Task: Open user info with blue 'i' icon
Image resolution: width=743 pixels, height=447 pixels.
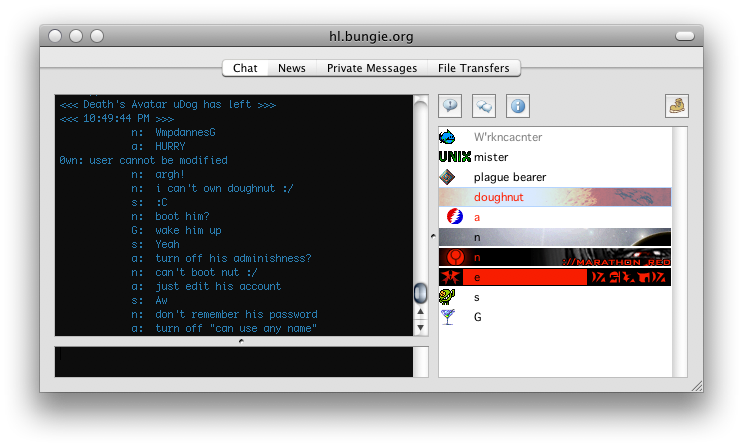Action: pyautogui.click(x=518, y=105)
